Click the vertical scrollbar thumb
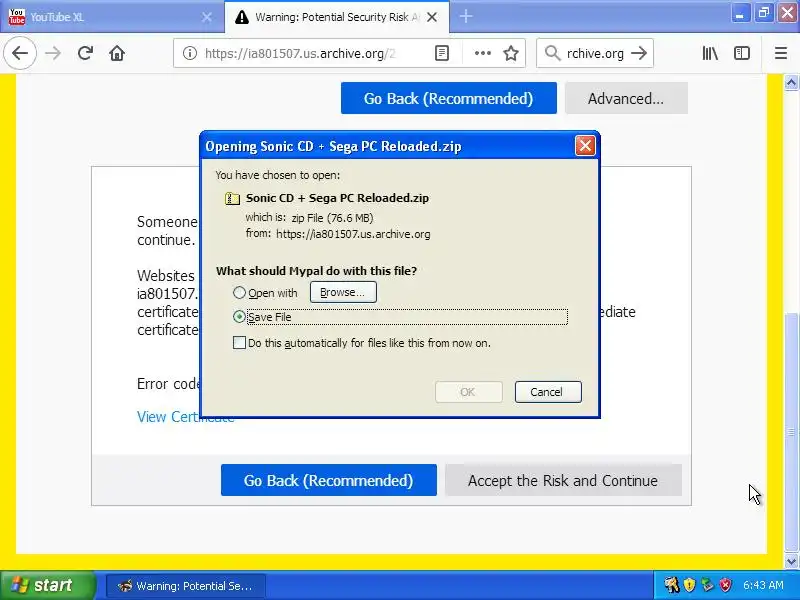800x600 pixels. click(791, 433)
